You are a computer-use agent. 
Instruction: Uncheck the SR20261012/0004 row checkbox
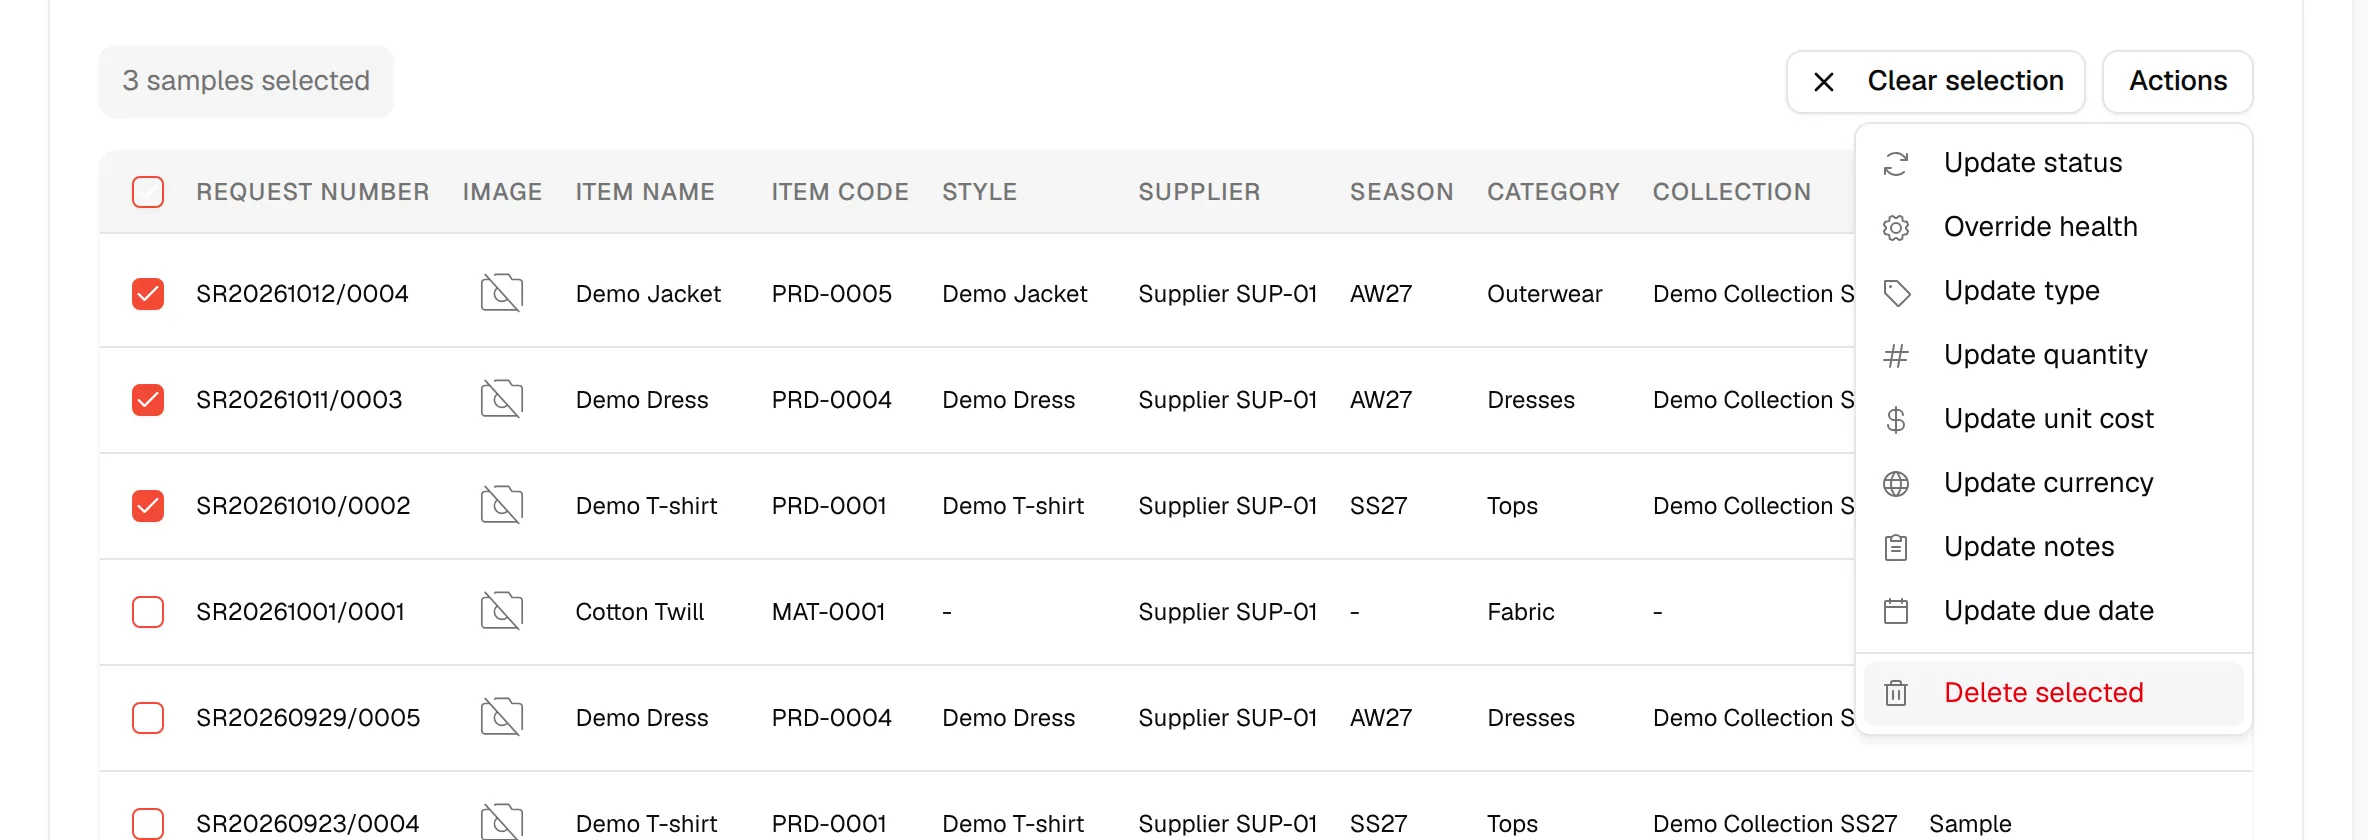(148, 294)
